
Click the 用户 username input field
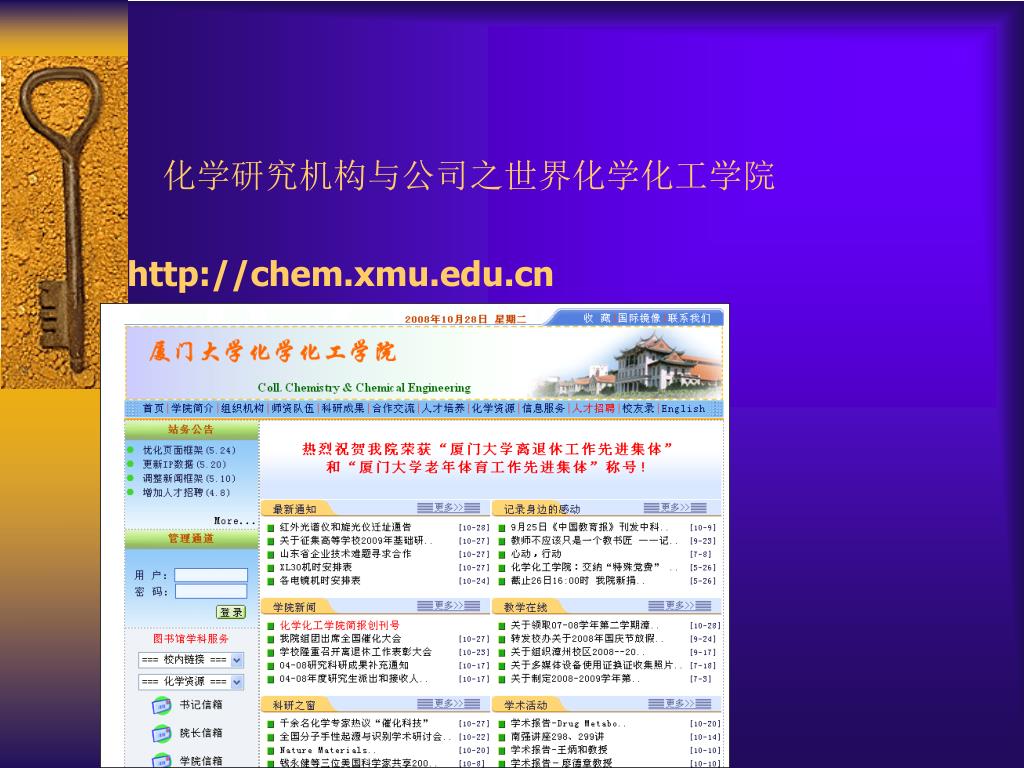[x=211, y=575]
